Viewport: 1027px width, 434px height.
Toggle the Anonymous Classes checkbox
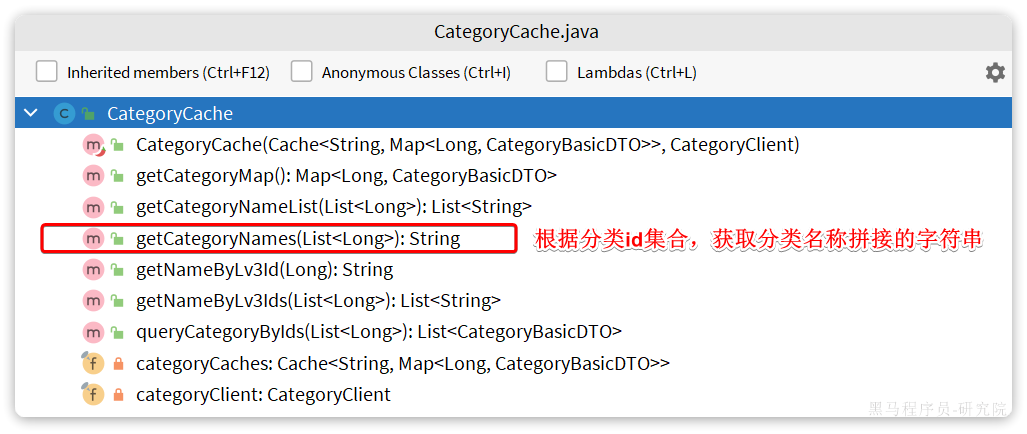click(x=301, y=72)
